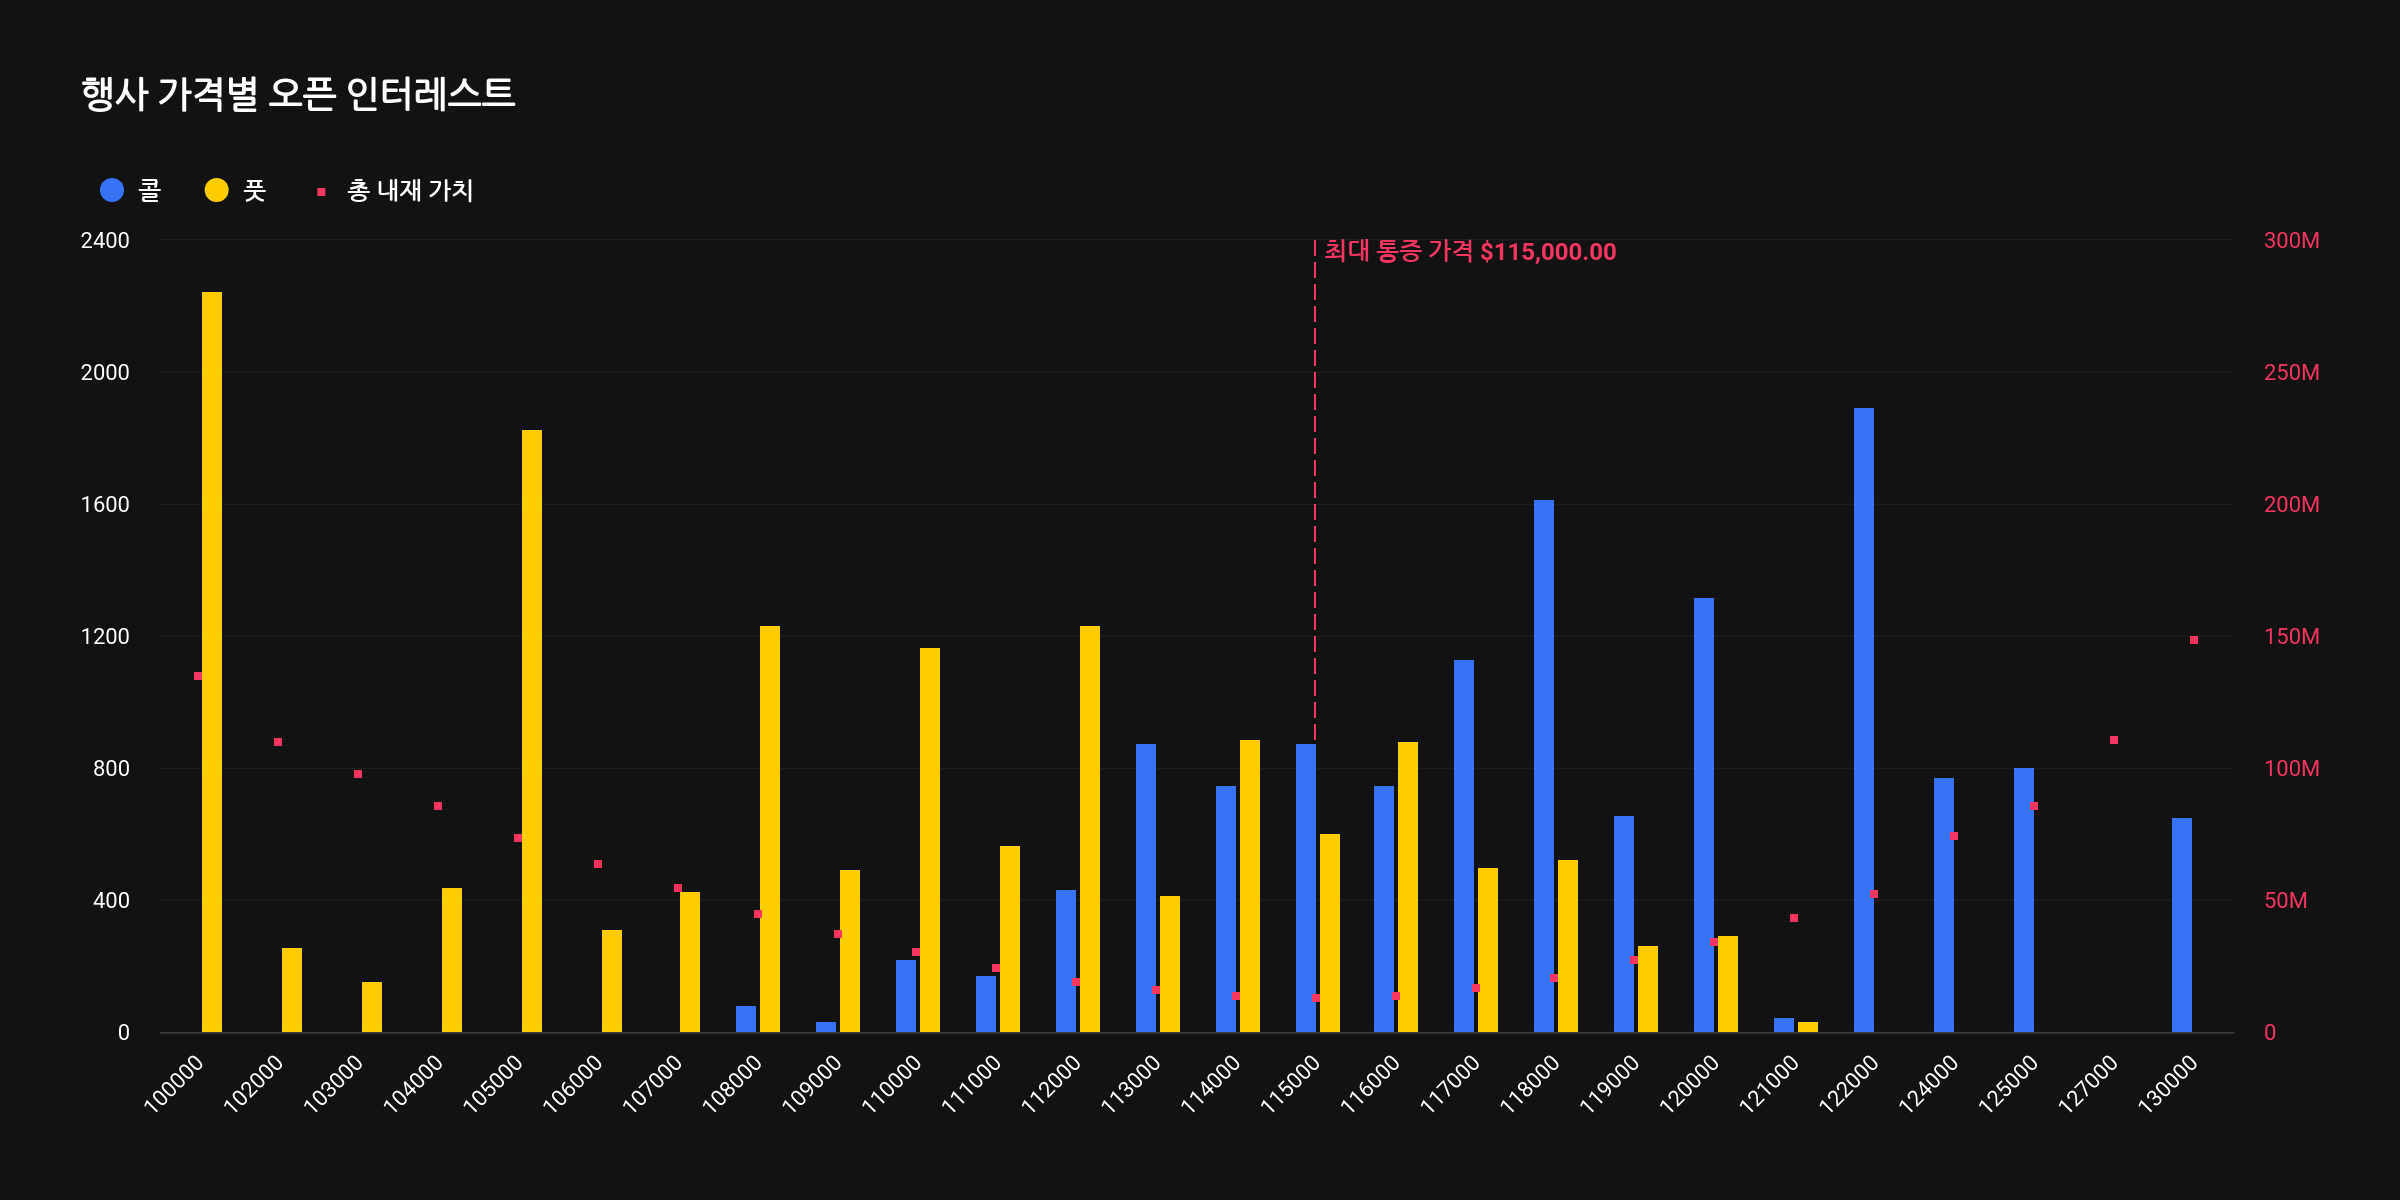The image size is (2400, 1200).
Task: Click the blue call bar at 118000
Action: (x=1544, y=765)
